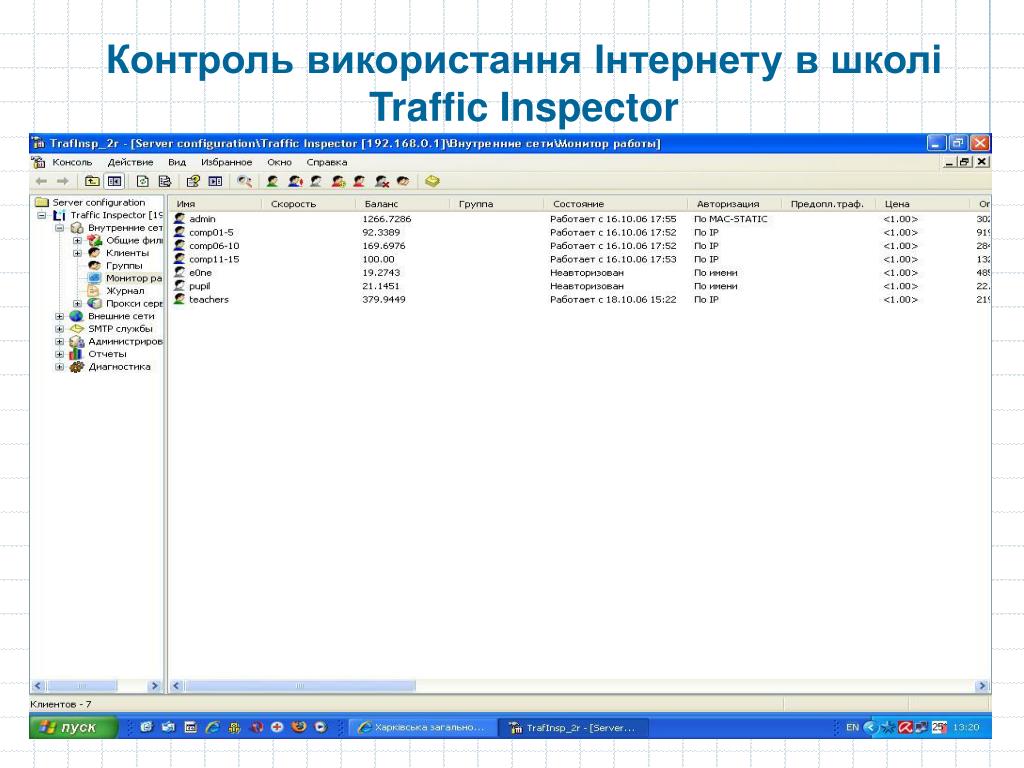
Task: Open the Консоль menu
Action: pyautogui.click(x=72, y=162)
